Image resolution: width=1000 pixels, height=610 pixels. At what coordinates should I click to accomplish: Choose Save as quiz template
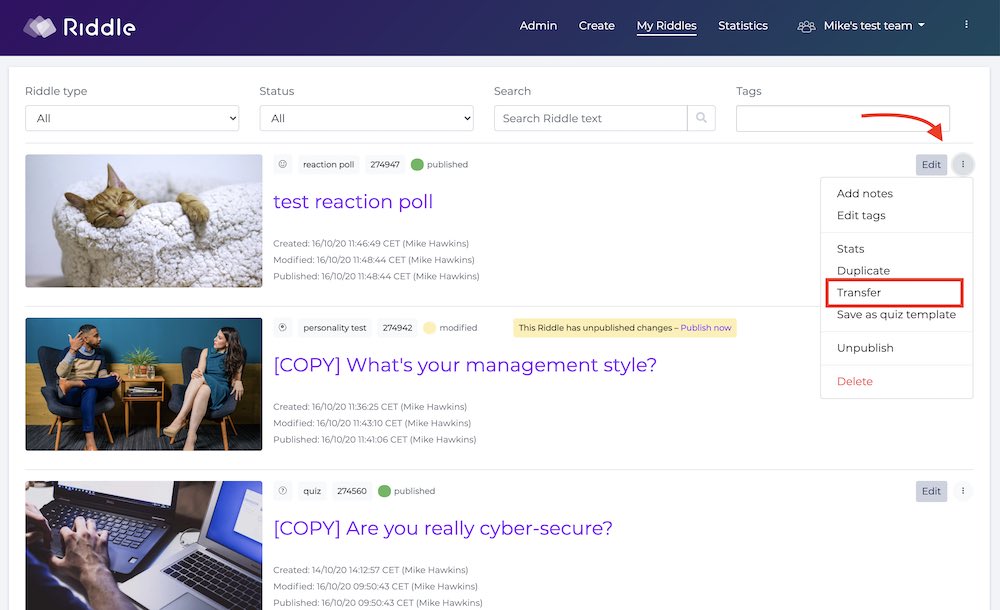coord(896,315)
